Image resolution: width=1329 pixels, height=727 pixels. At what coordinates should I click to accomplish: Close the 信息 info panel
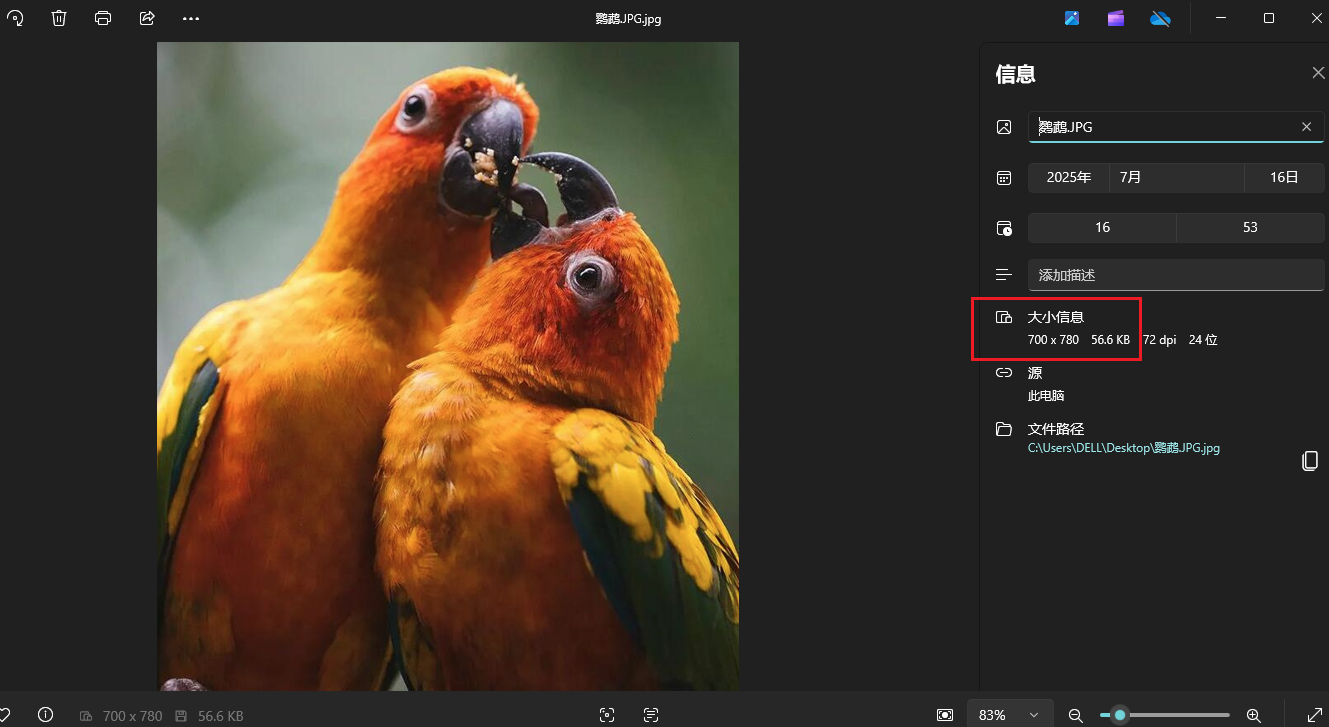click(1318, 73)
